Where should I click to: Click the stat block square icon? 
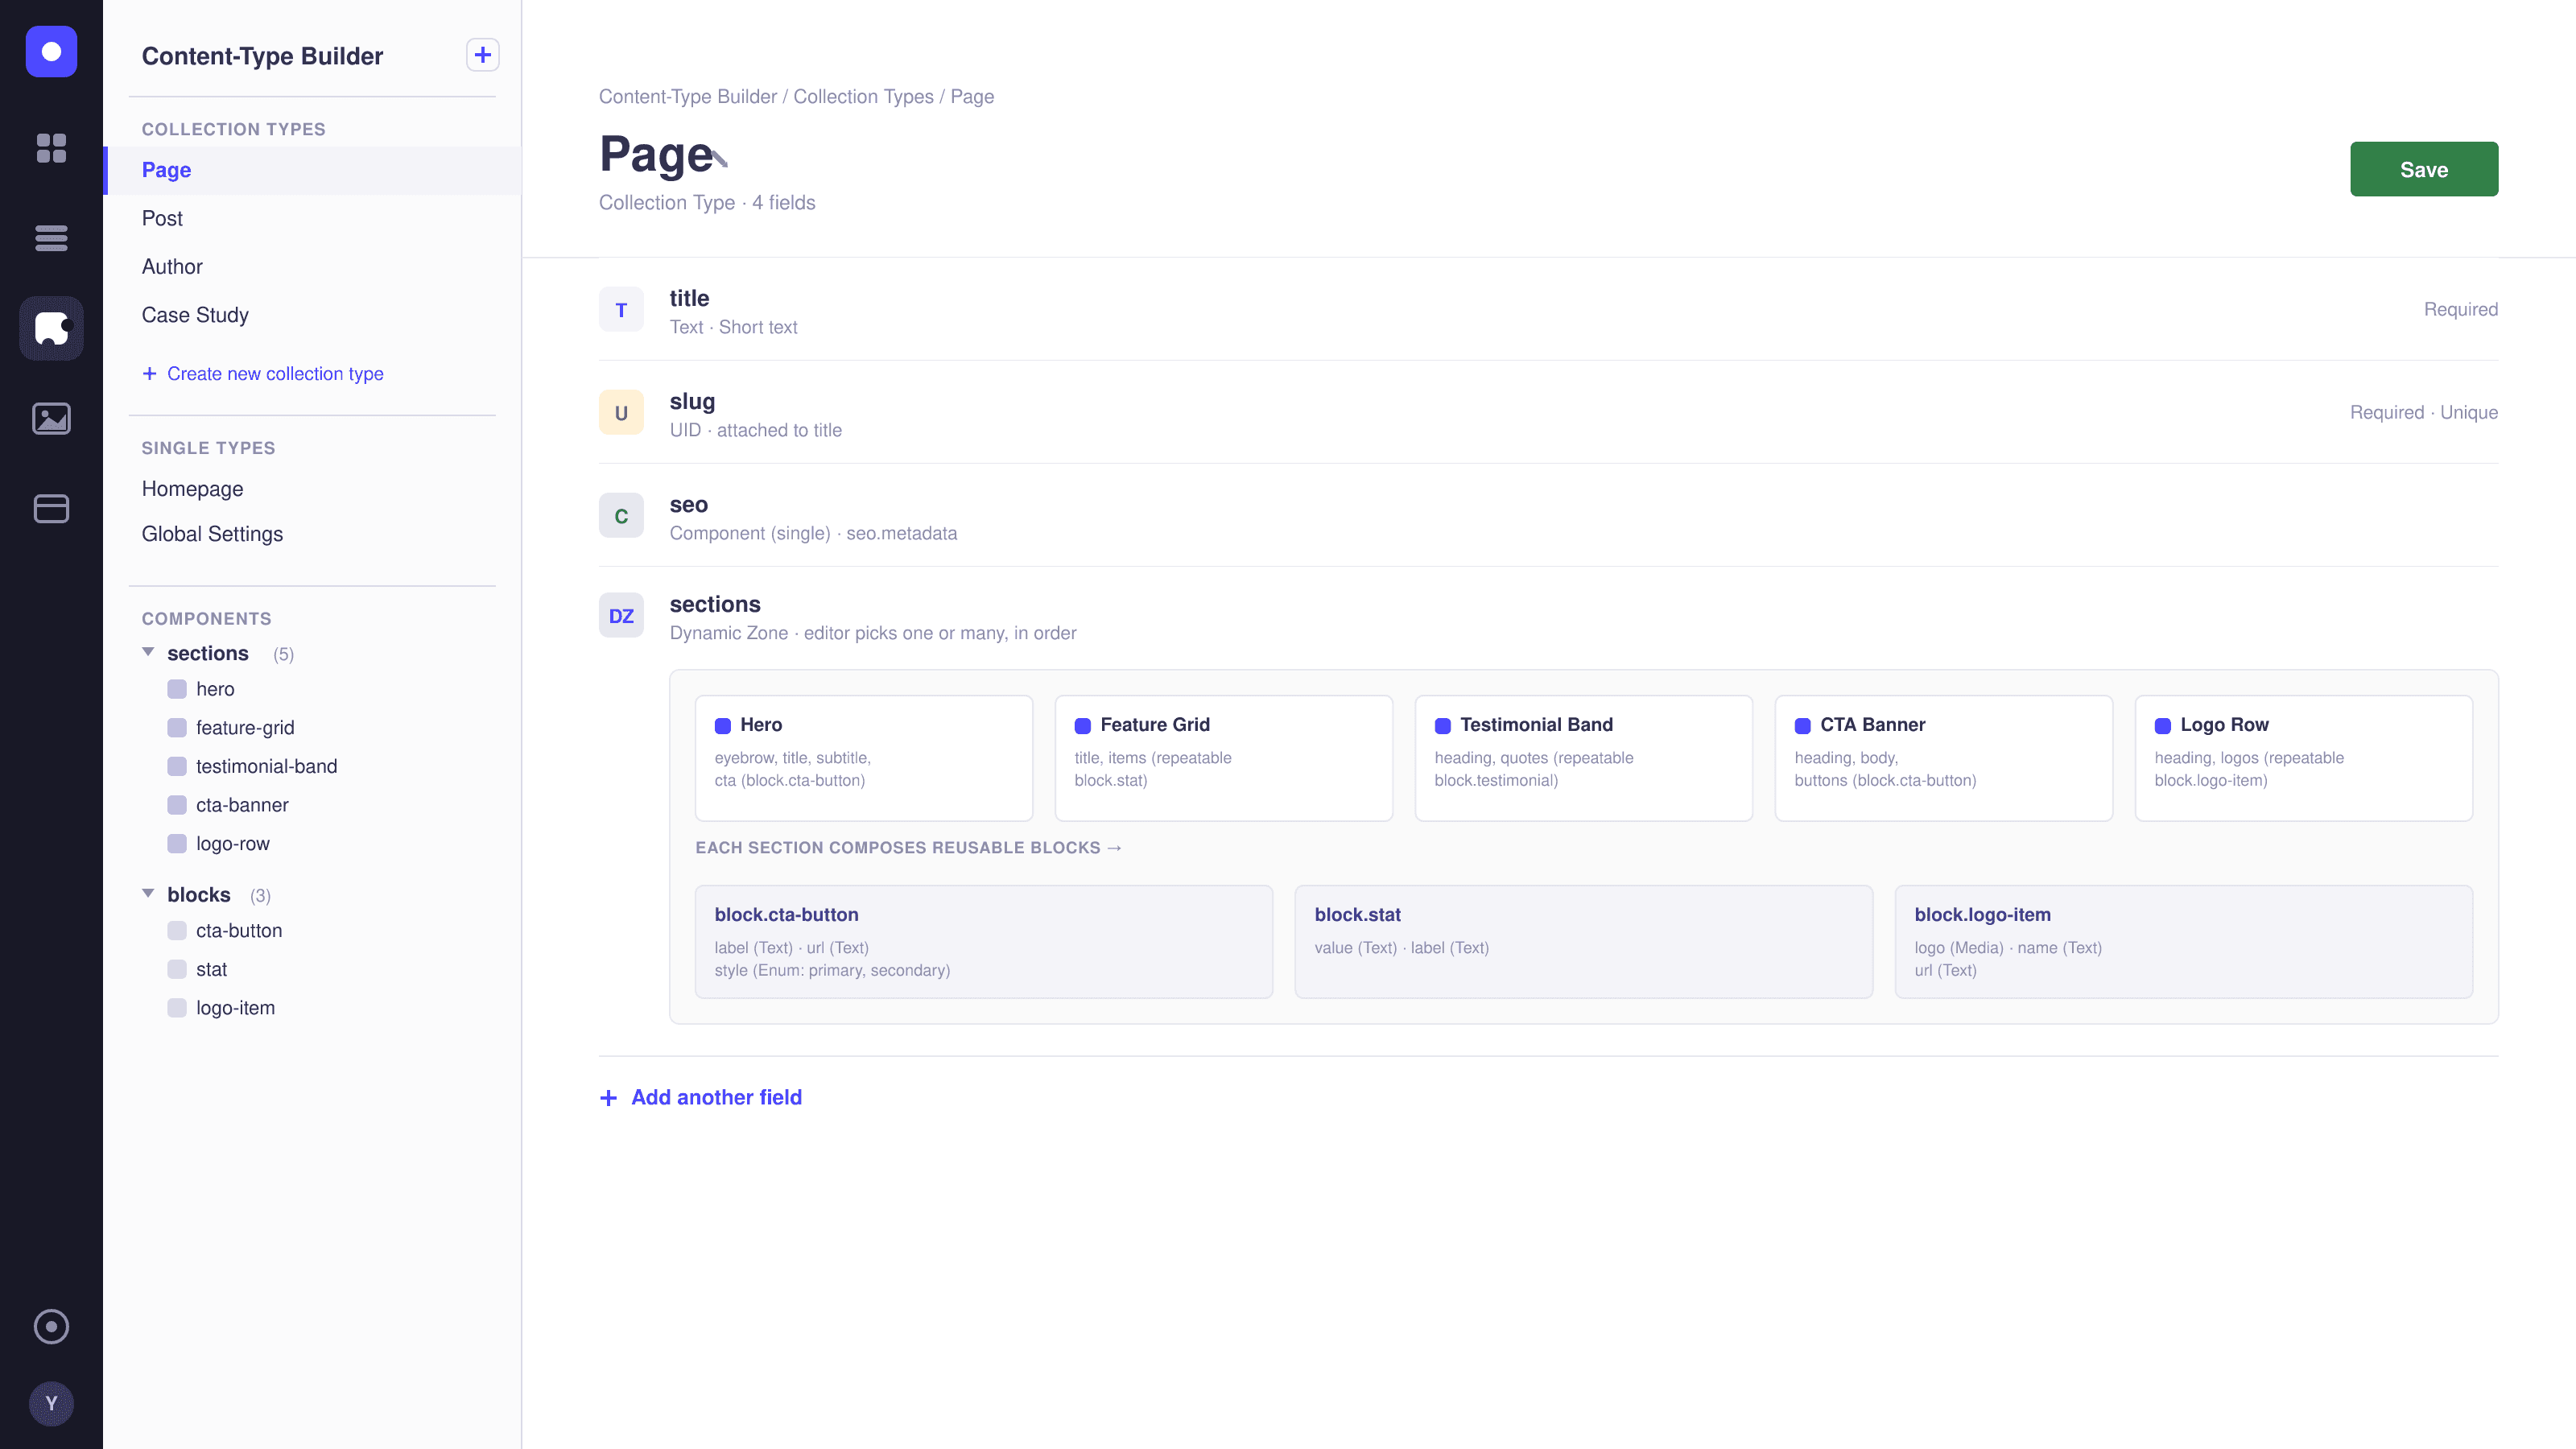coord(177,969)
